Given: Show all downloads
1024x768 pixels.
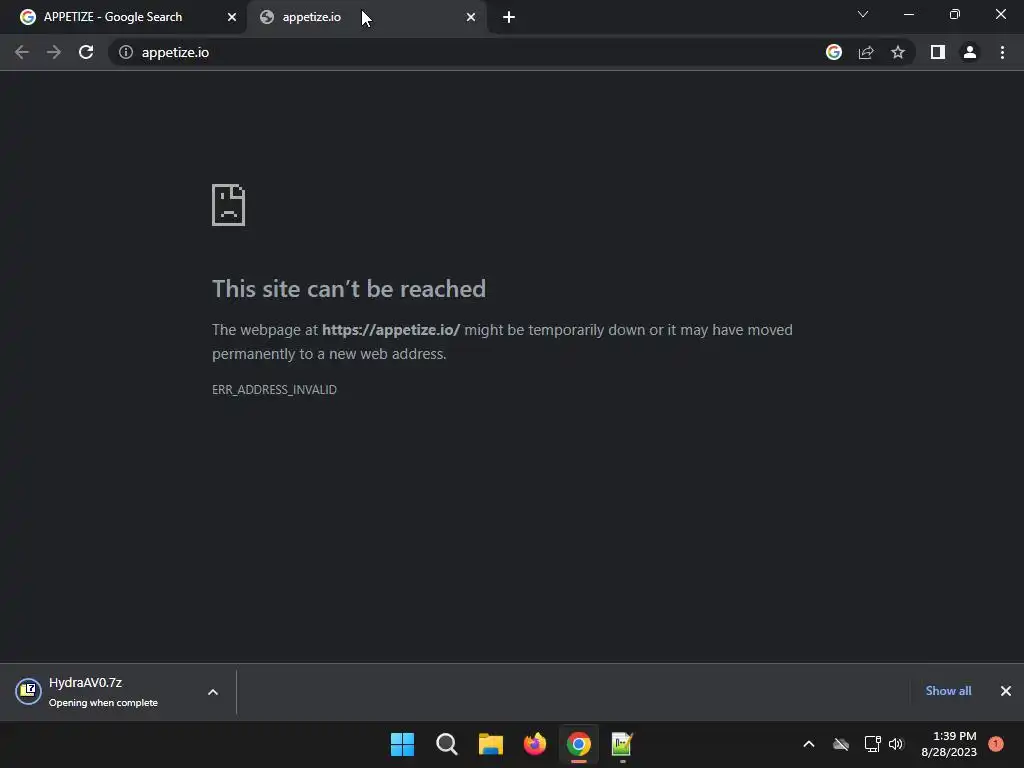Looking at the screenshot, I should [x=948, y=690].
